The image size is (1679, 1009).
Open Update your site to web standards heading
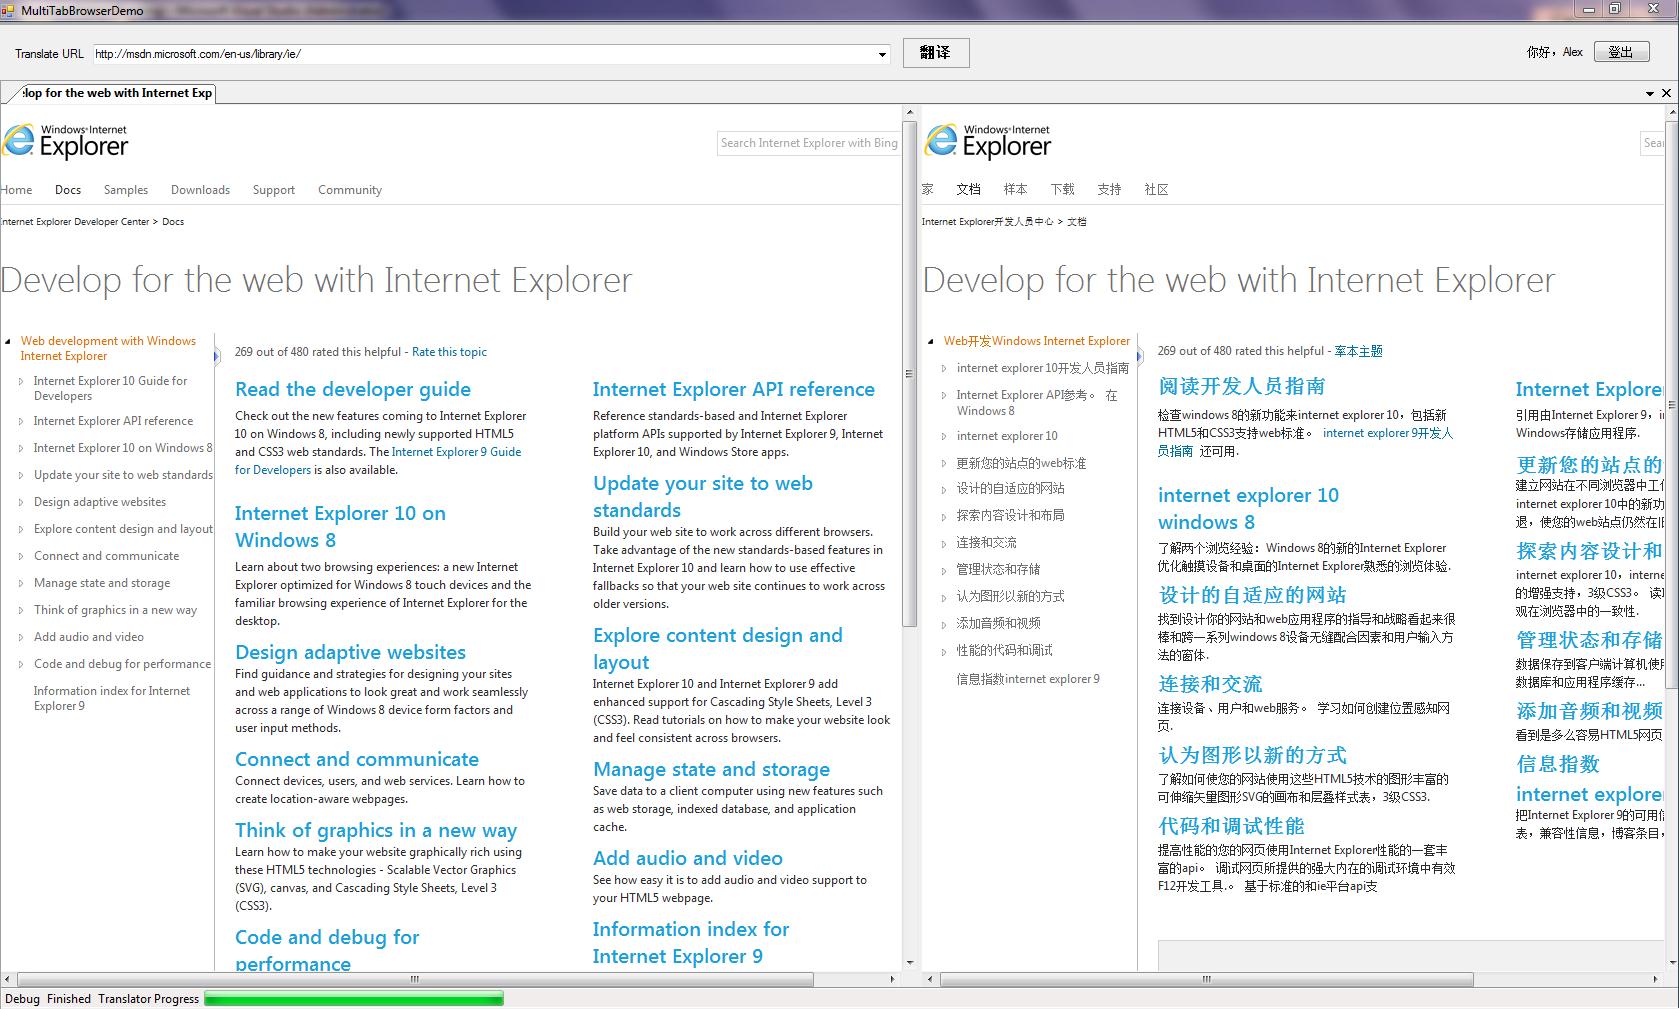click(x=703, y=497)
